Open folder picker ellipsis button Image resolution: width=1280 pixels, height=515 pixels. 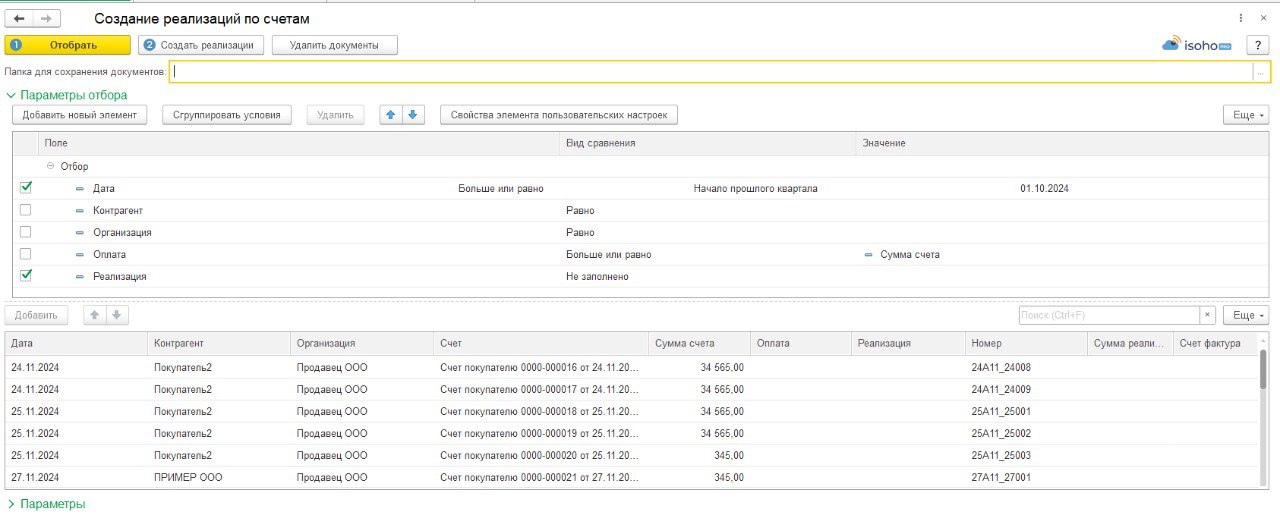click(x=1260, y=72)
